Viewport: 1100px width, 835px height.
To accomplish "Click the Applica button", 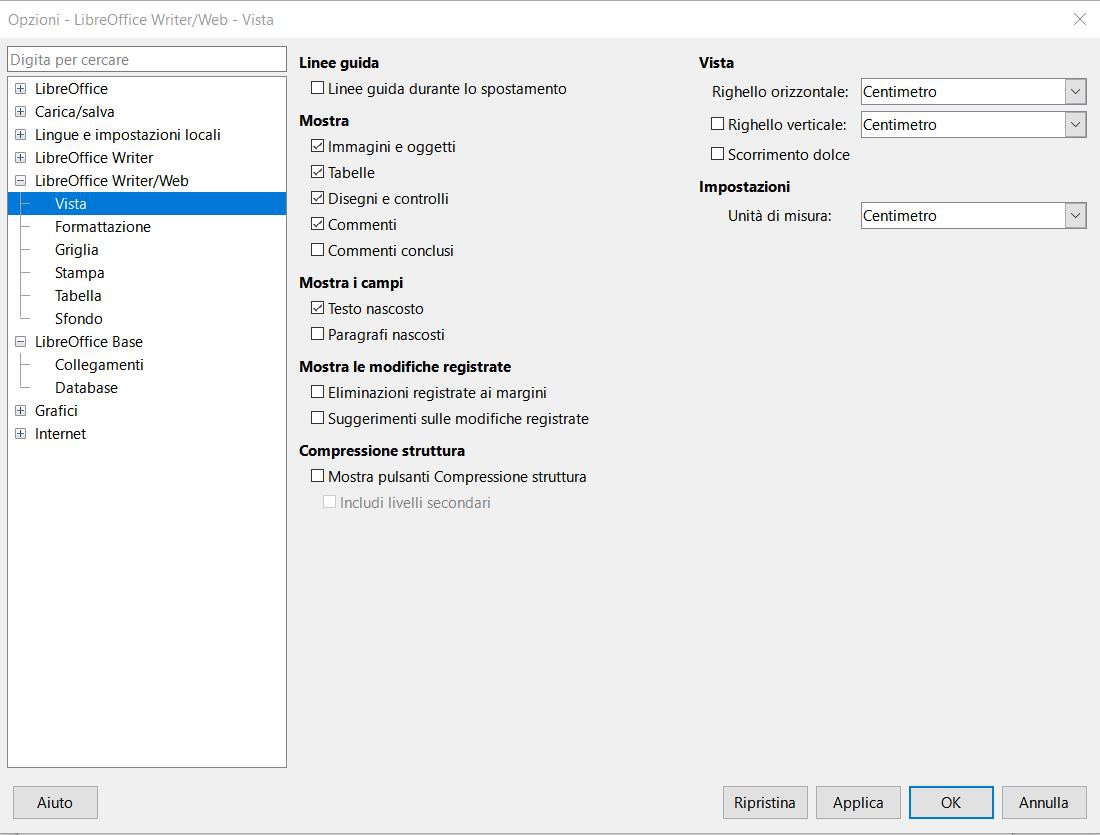I will [858, 803].
